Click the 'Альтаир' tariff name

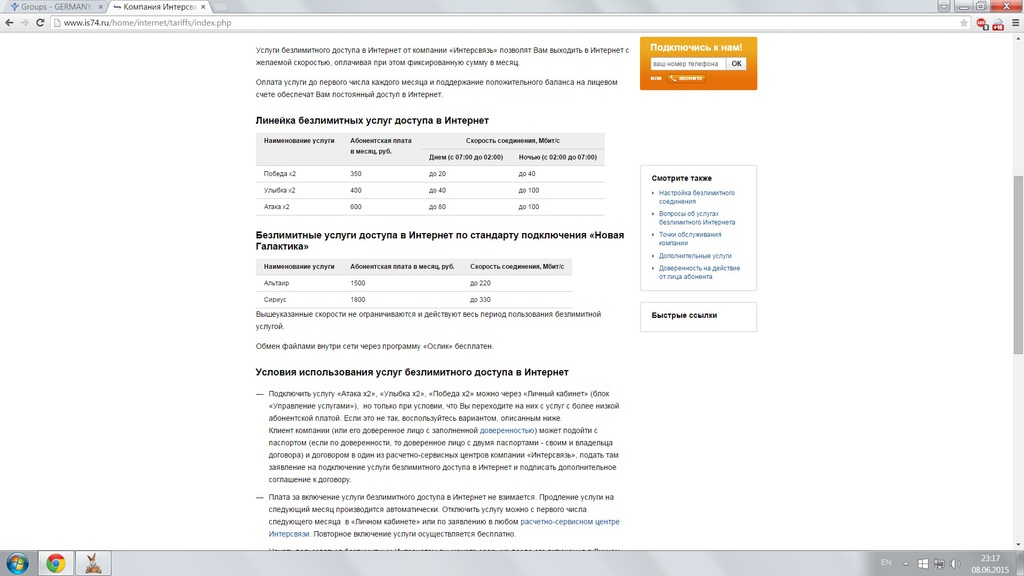pyautogui.click(x=276, y=283)
